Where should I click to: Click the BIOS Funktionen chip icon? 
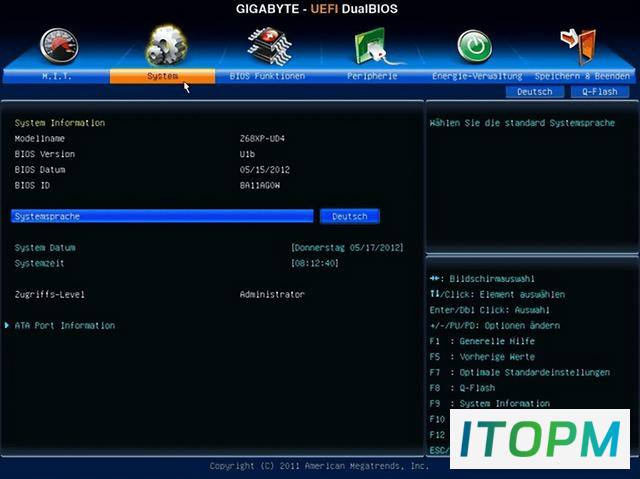pos(269,46)
